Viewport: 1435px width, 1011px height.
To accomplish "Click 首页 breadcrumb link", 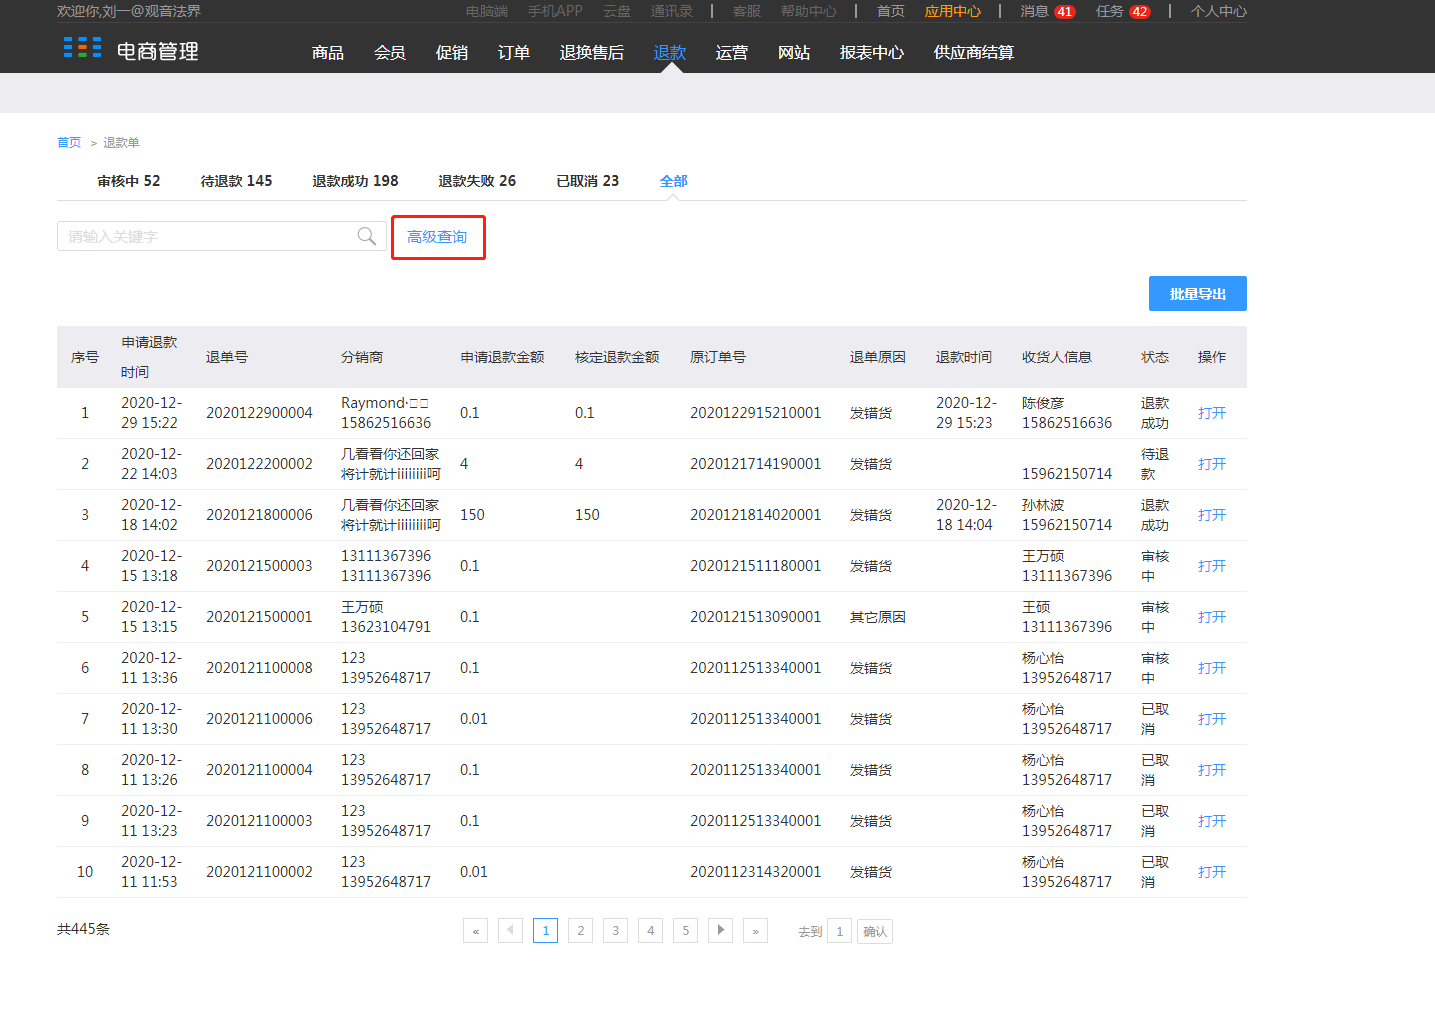I will click(x=69, y=143).
